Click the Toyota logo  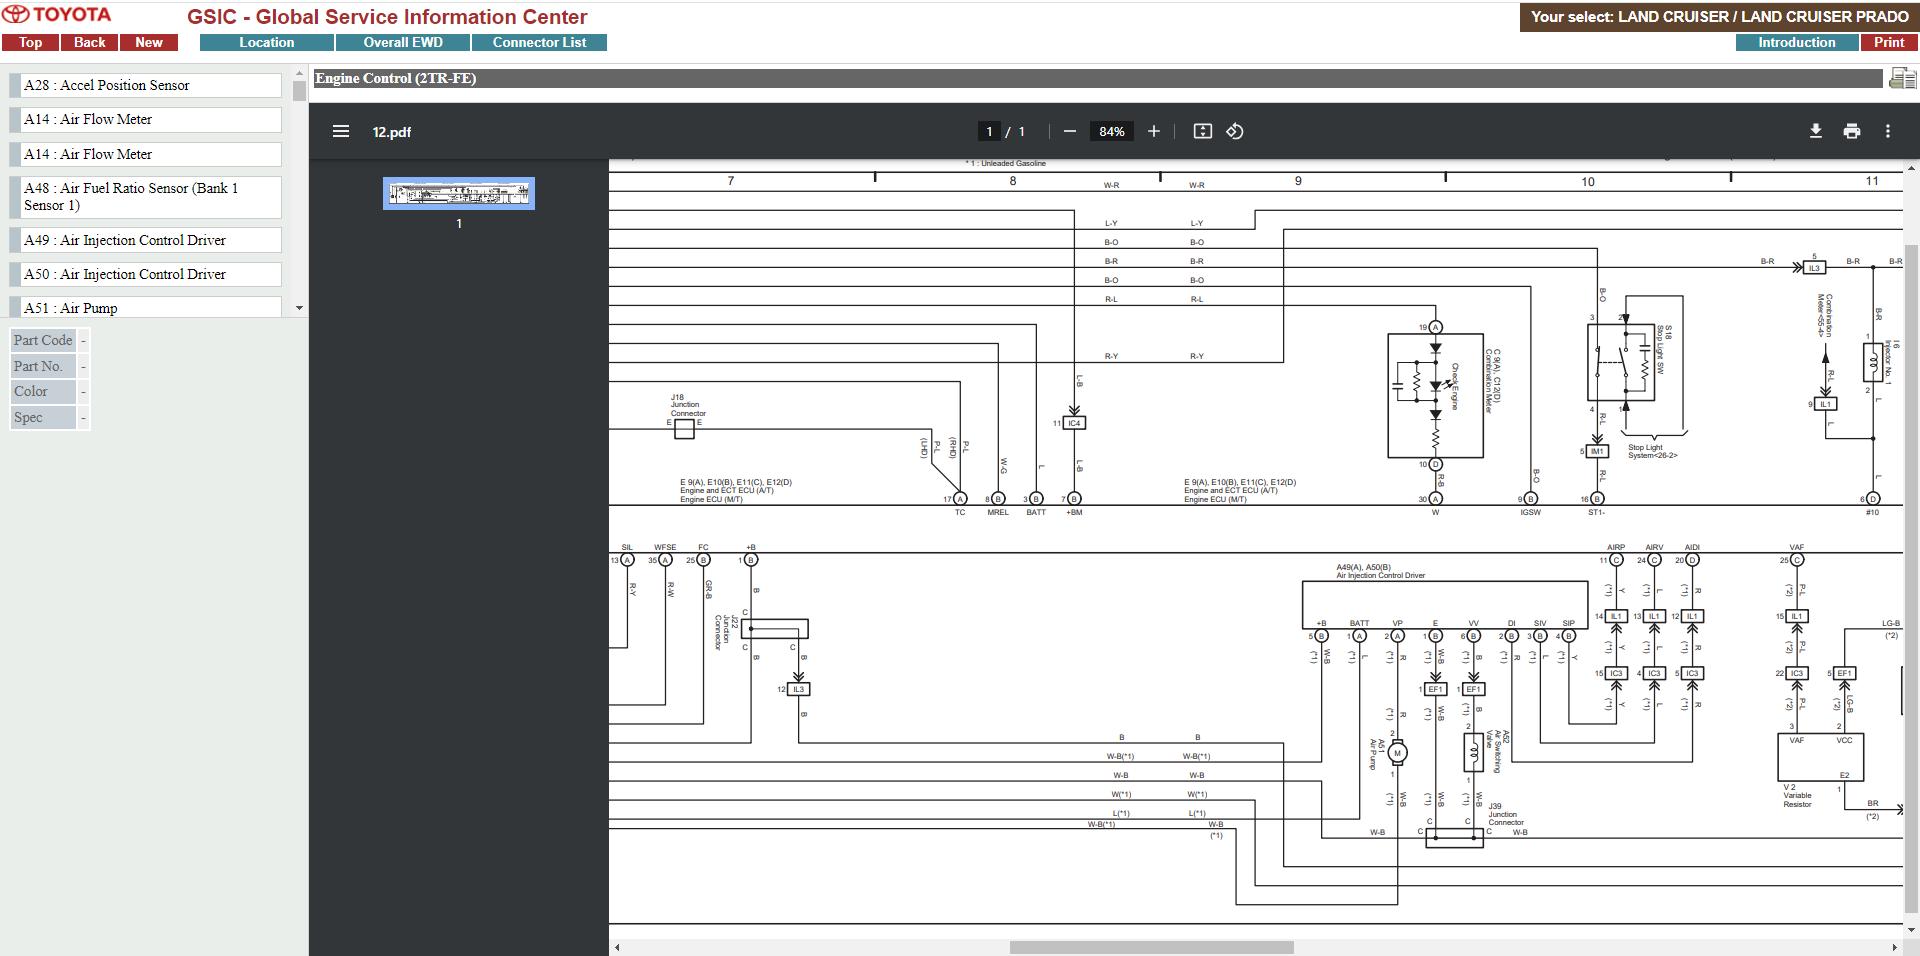coord(57,15)
